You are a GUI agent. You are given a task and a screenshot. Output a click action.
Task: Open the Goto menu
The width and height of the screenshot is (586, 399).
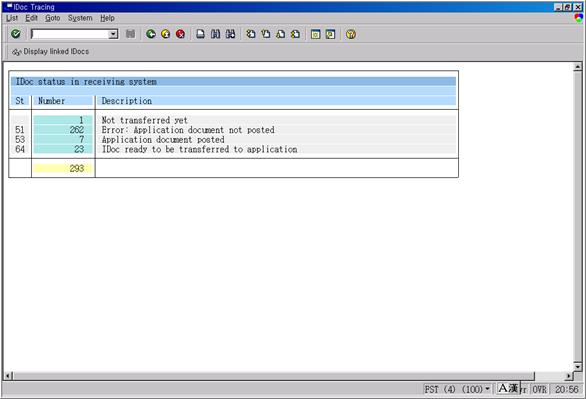tap(53, 18)
